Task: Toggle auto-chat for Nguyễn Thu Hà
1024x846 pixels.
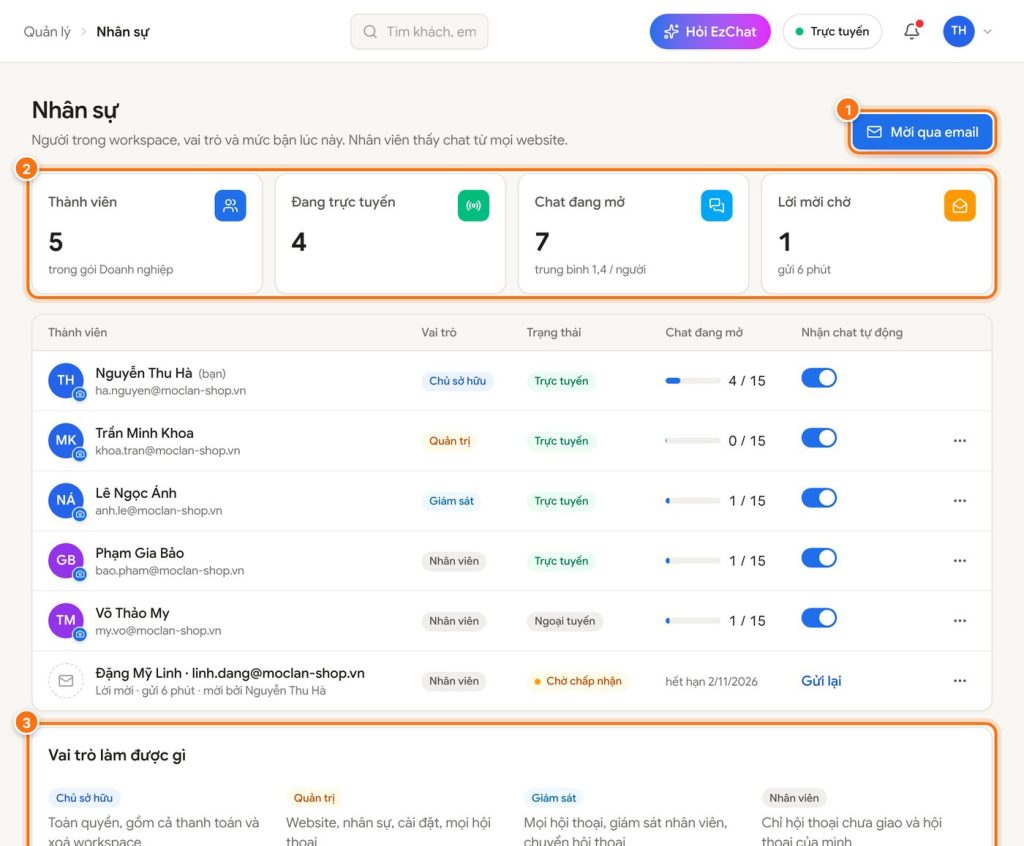Action: point(819,378)
